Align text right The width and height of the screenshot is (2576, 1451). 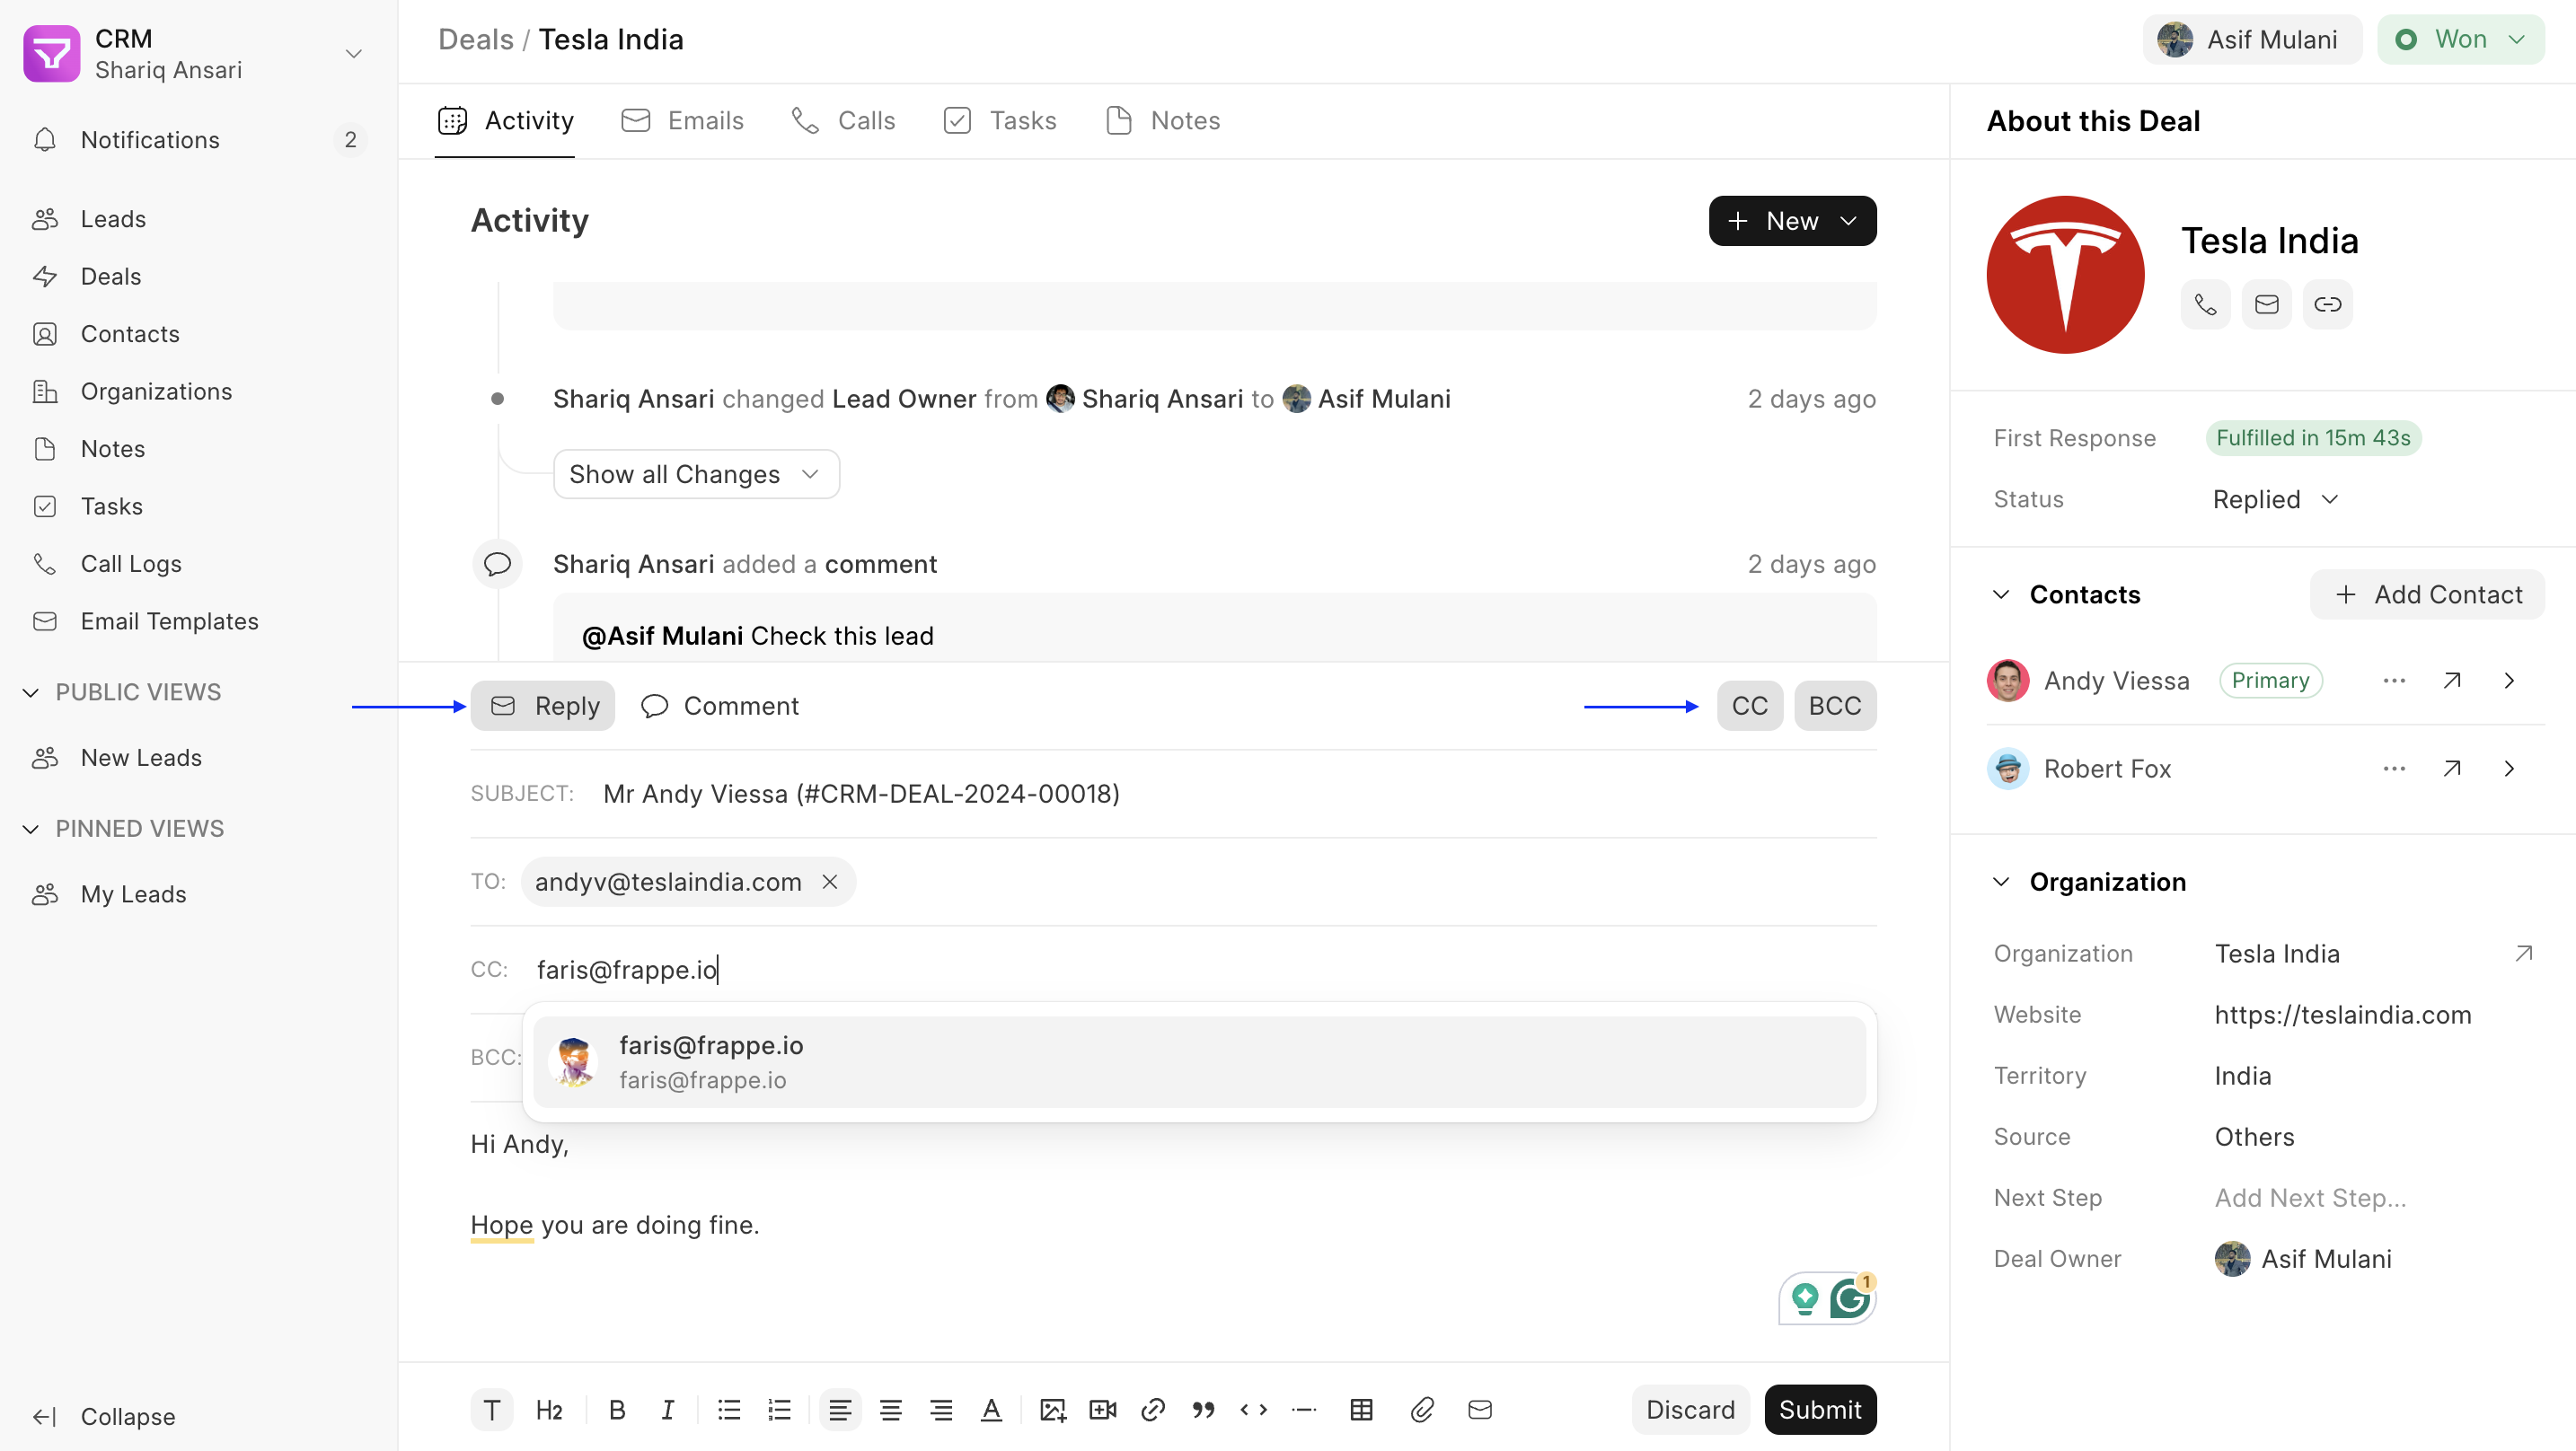coord(940,1410)
